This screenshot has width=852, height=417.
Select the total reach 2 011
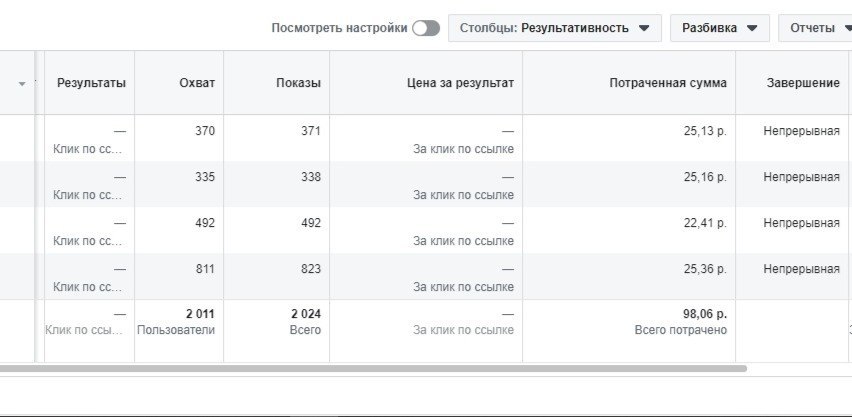(200, 314)
